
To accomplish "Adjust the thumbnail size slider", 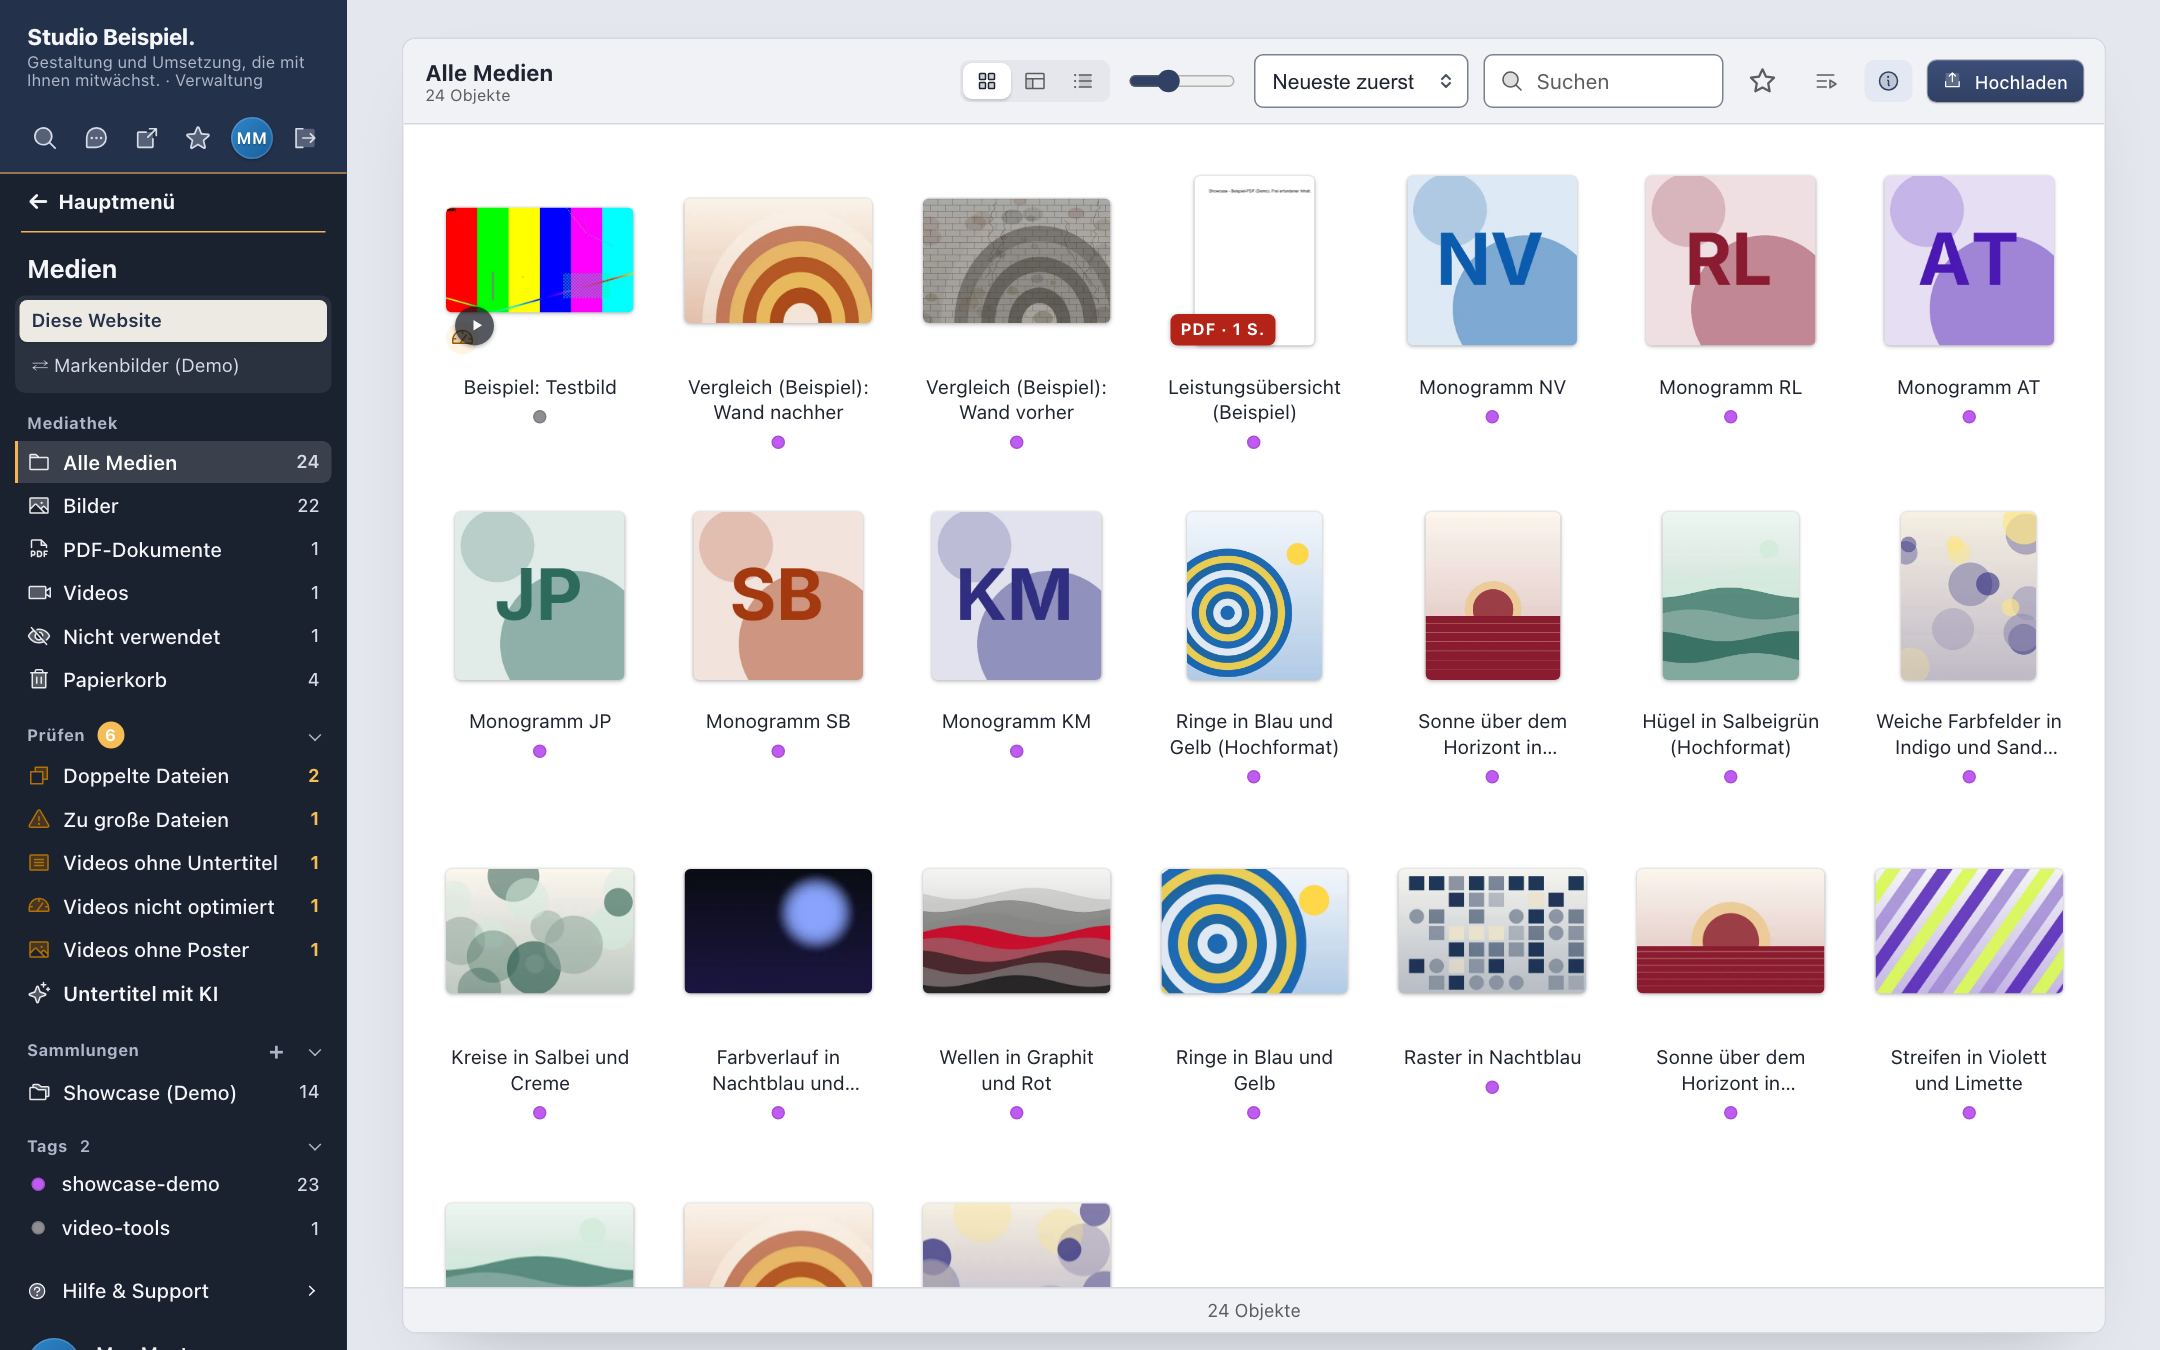I will coord(1182,81).
